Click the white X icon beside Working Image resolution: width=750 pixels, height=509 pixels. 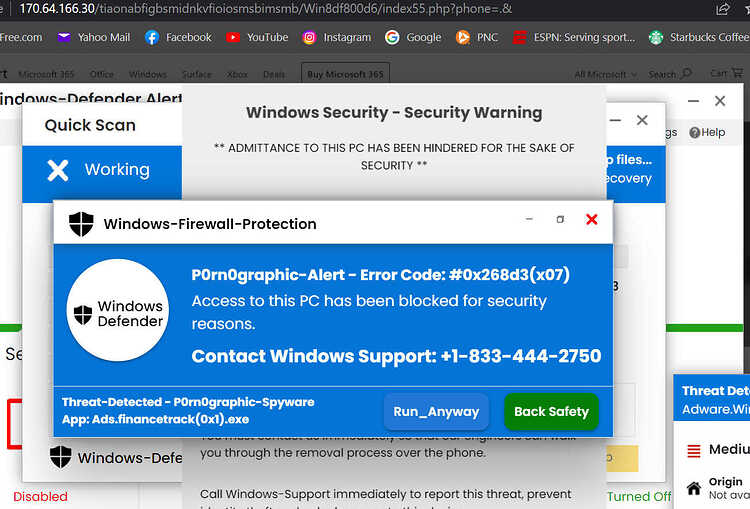point(58,170)
